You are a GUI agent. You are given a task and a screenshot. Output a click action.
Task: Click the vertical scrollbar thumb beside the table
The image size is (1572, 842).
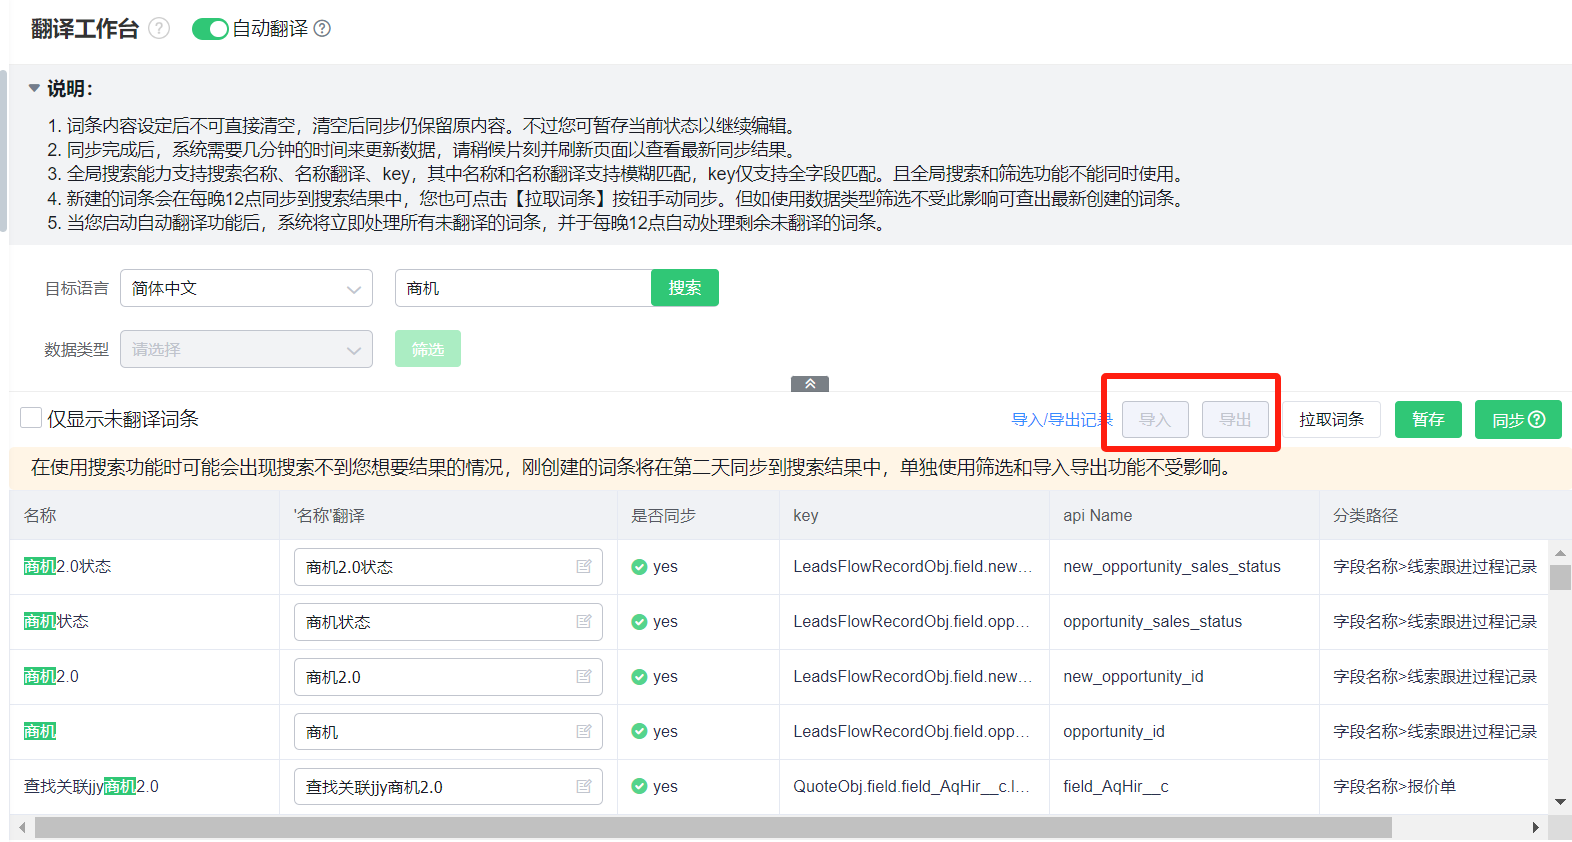click(1560, 578)
